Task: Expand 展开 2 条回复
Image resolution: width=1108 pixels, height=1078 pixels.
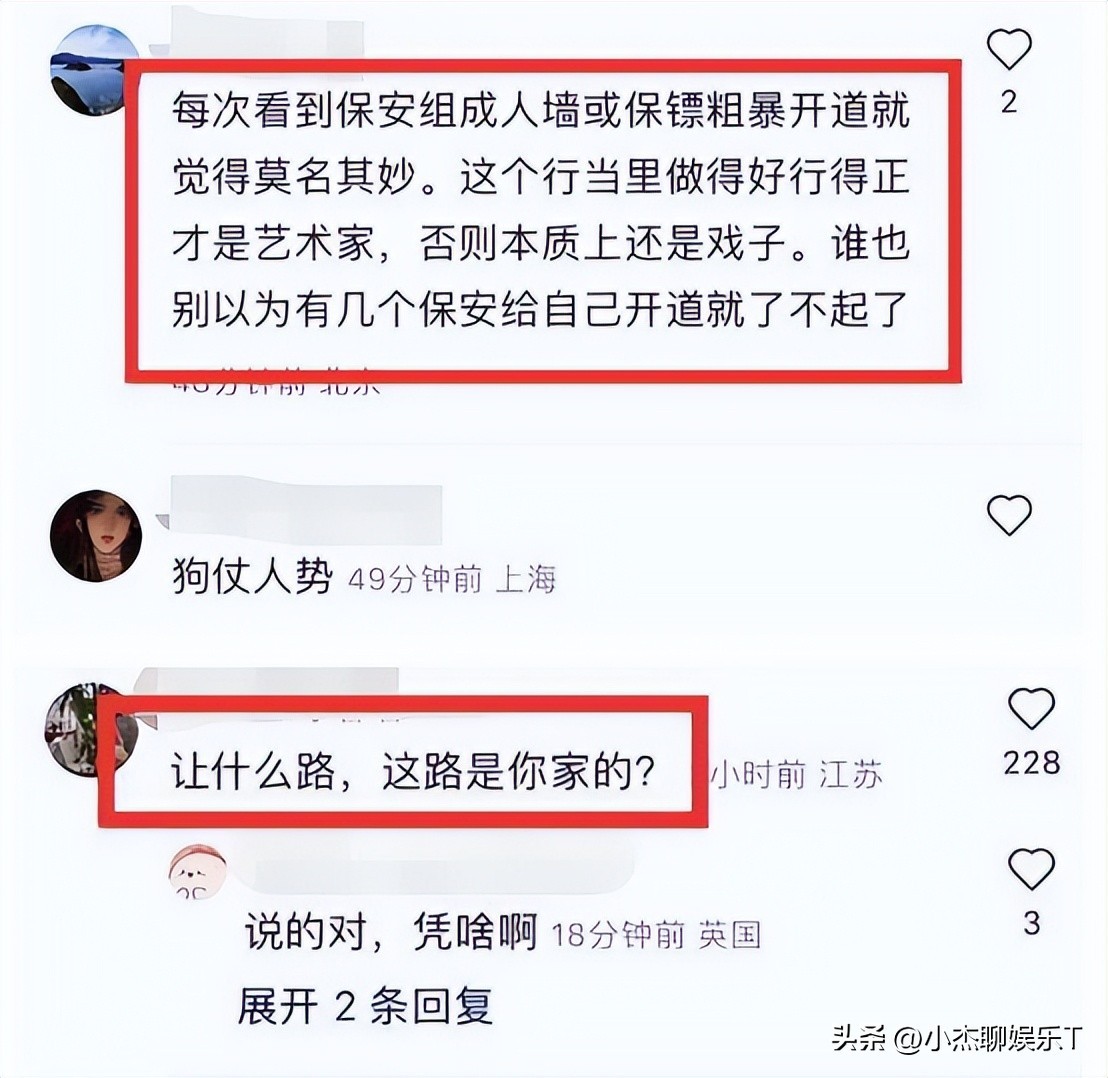Action: pos(365,1006)
